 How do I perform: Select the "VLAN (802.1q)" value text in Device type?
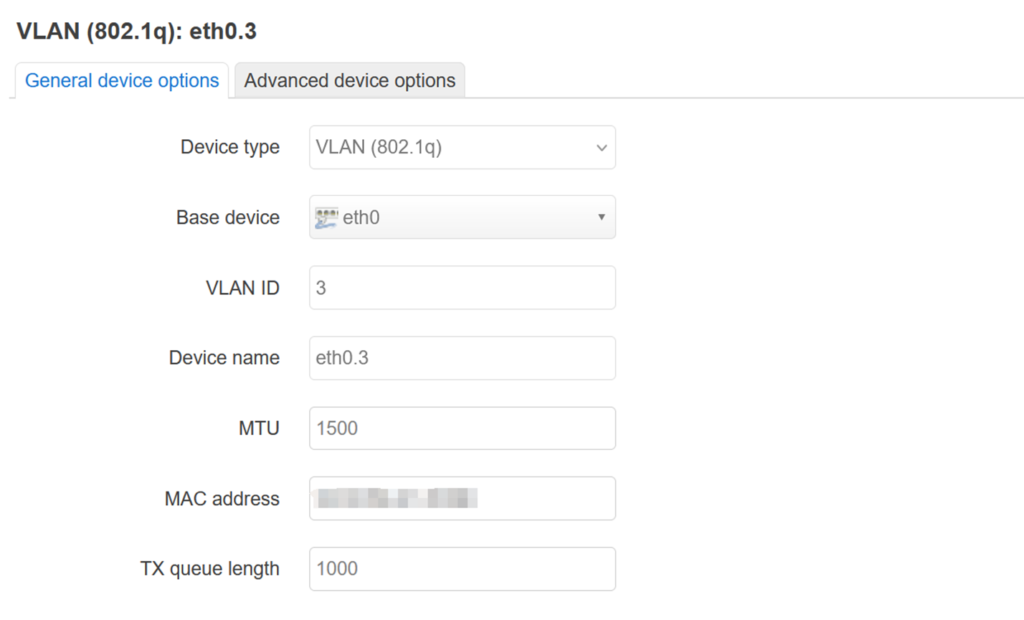pos(379,148)
